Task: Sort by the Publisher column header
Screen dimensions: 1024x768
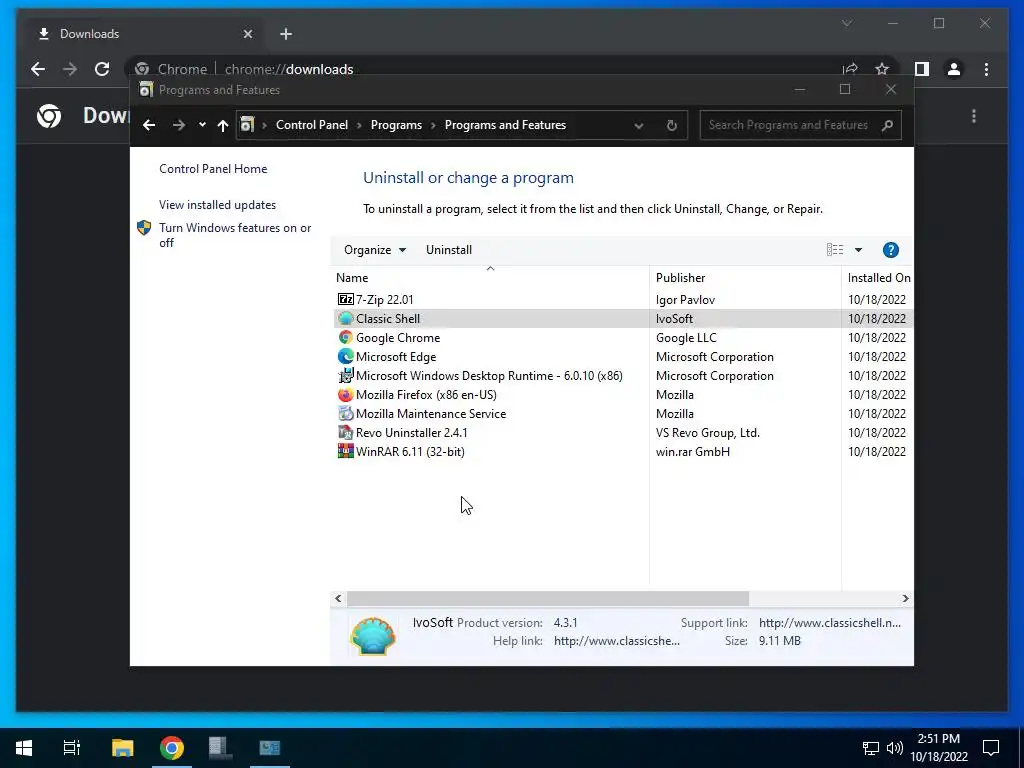Action: [745, 278]
